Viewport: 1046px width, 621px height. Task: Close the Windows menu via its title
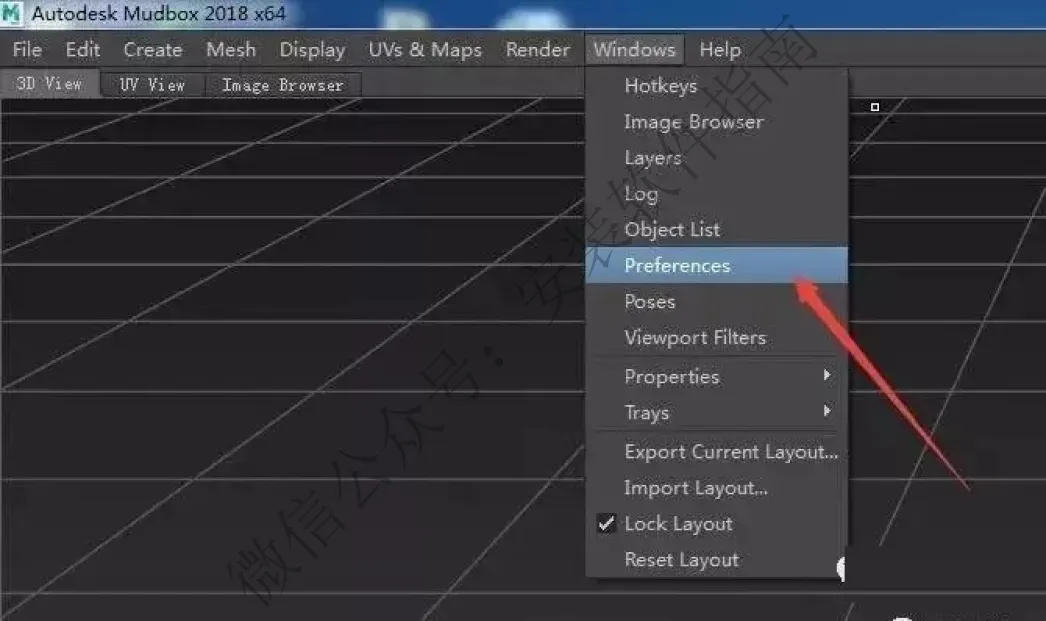(634, 49)
